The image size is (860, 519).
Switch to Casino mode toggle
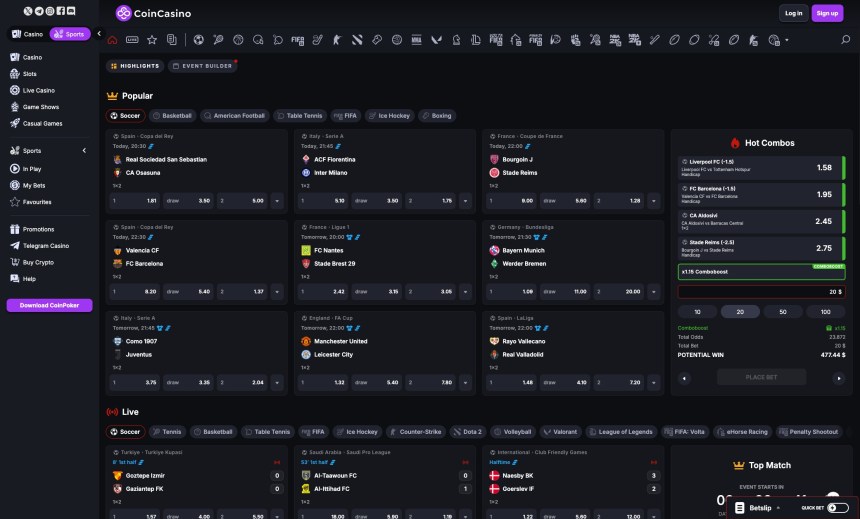pos(27,34)
